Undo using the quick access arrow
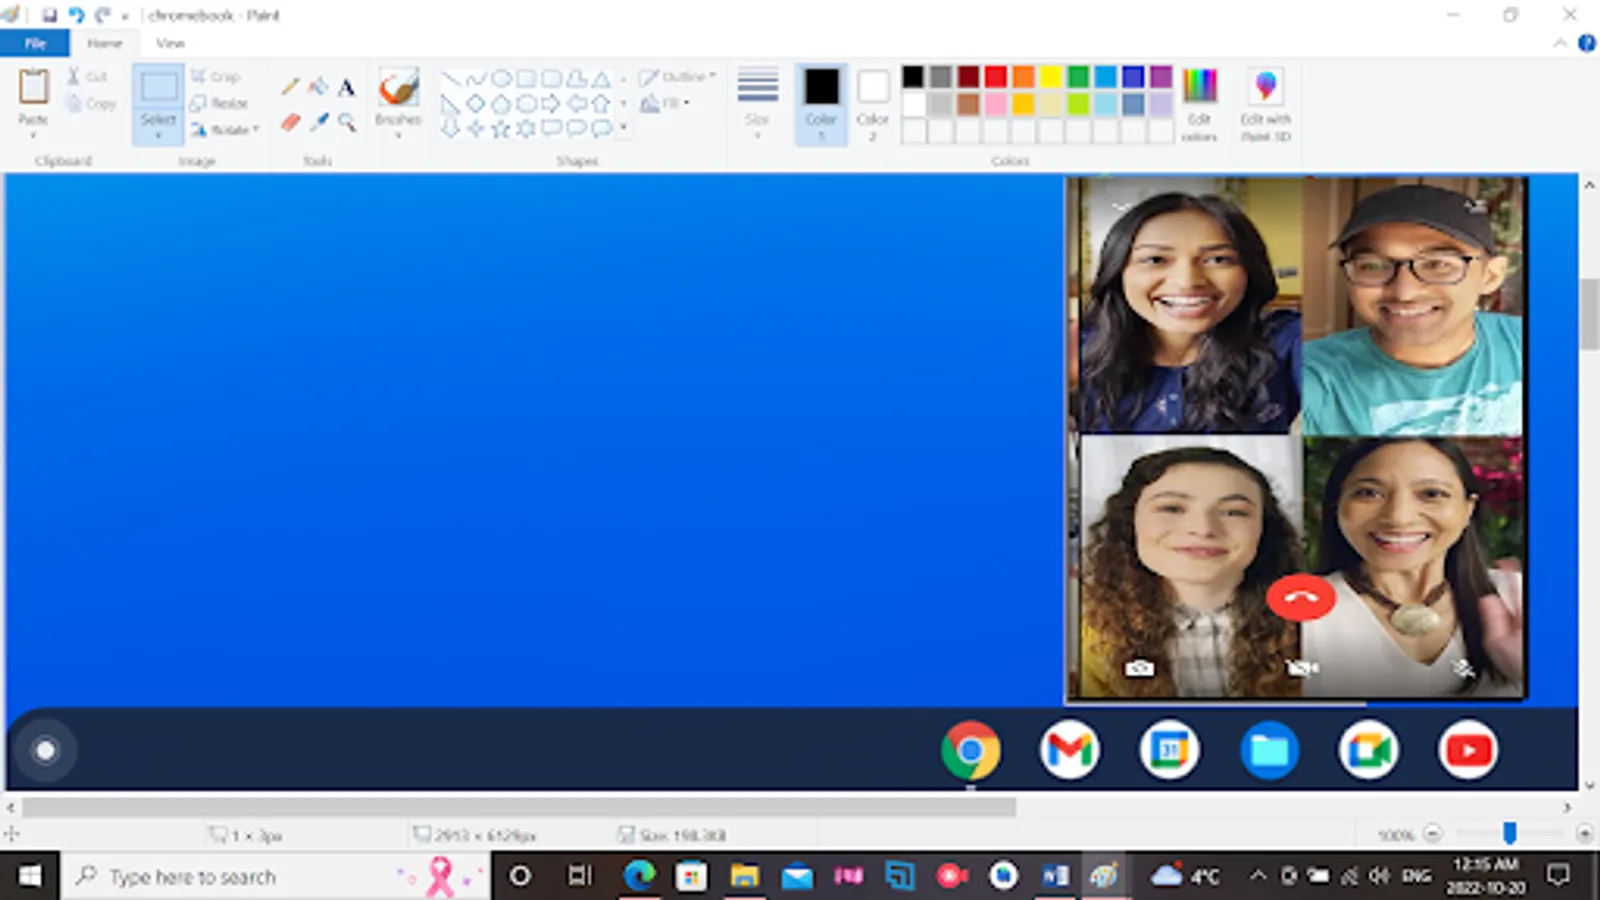 coord(76,15)
